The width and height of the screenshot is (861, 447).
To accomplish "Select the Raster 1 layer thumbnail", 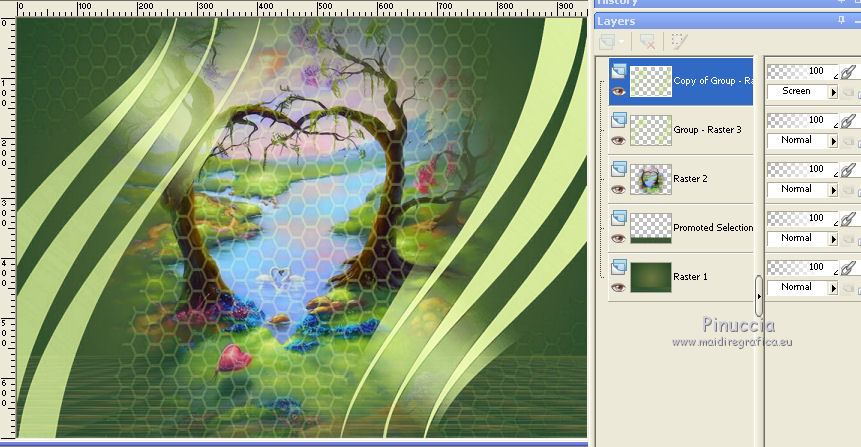I will coord(651,277).
